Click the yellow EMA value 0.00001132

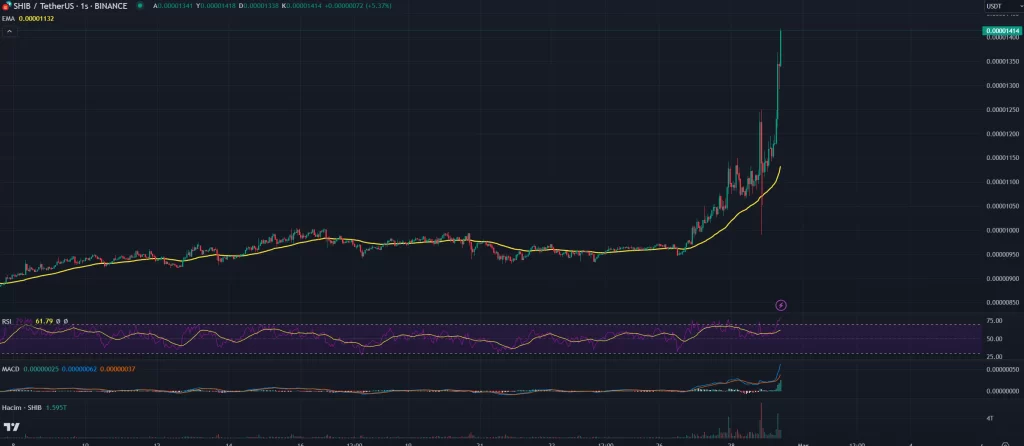36,18
